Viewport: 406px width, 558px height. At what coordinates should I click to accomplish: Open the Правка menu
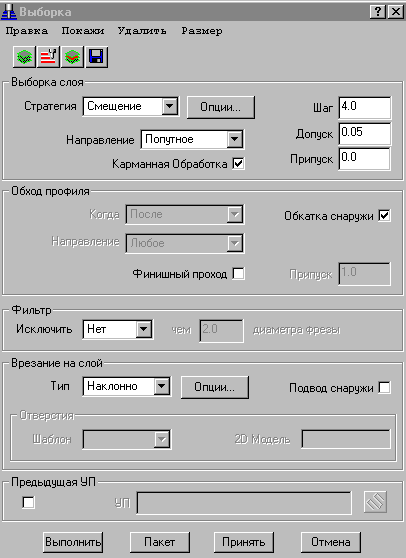(x=27, y=31)
